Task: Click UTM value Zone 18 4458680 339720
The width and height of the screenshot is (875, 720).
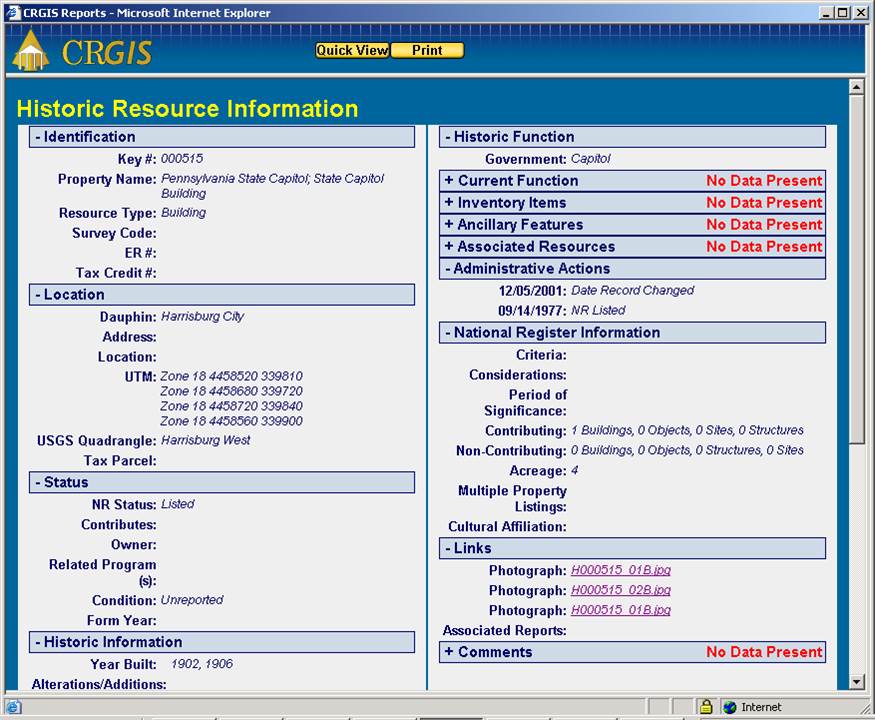Action: click(x=232, y=391)
